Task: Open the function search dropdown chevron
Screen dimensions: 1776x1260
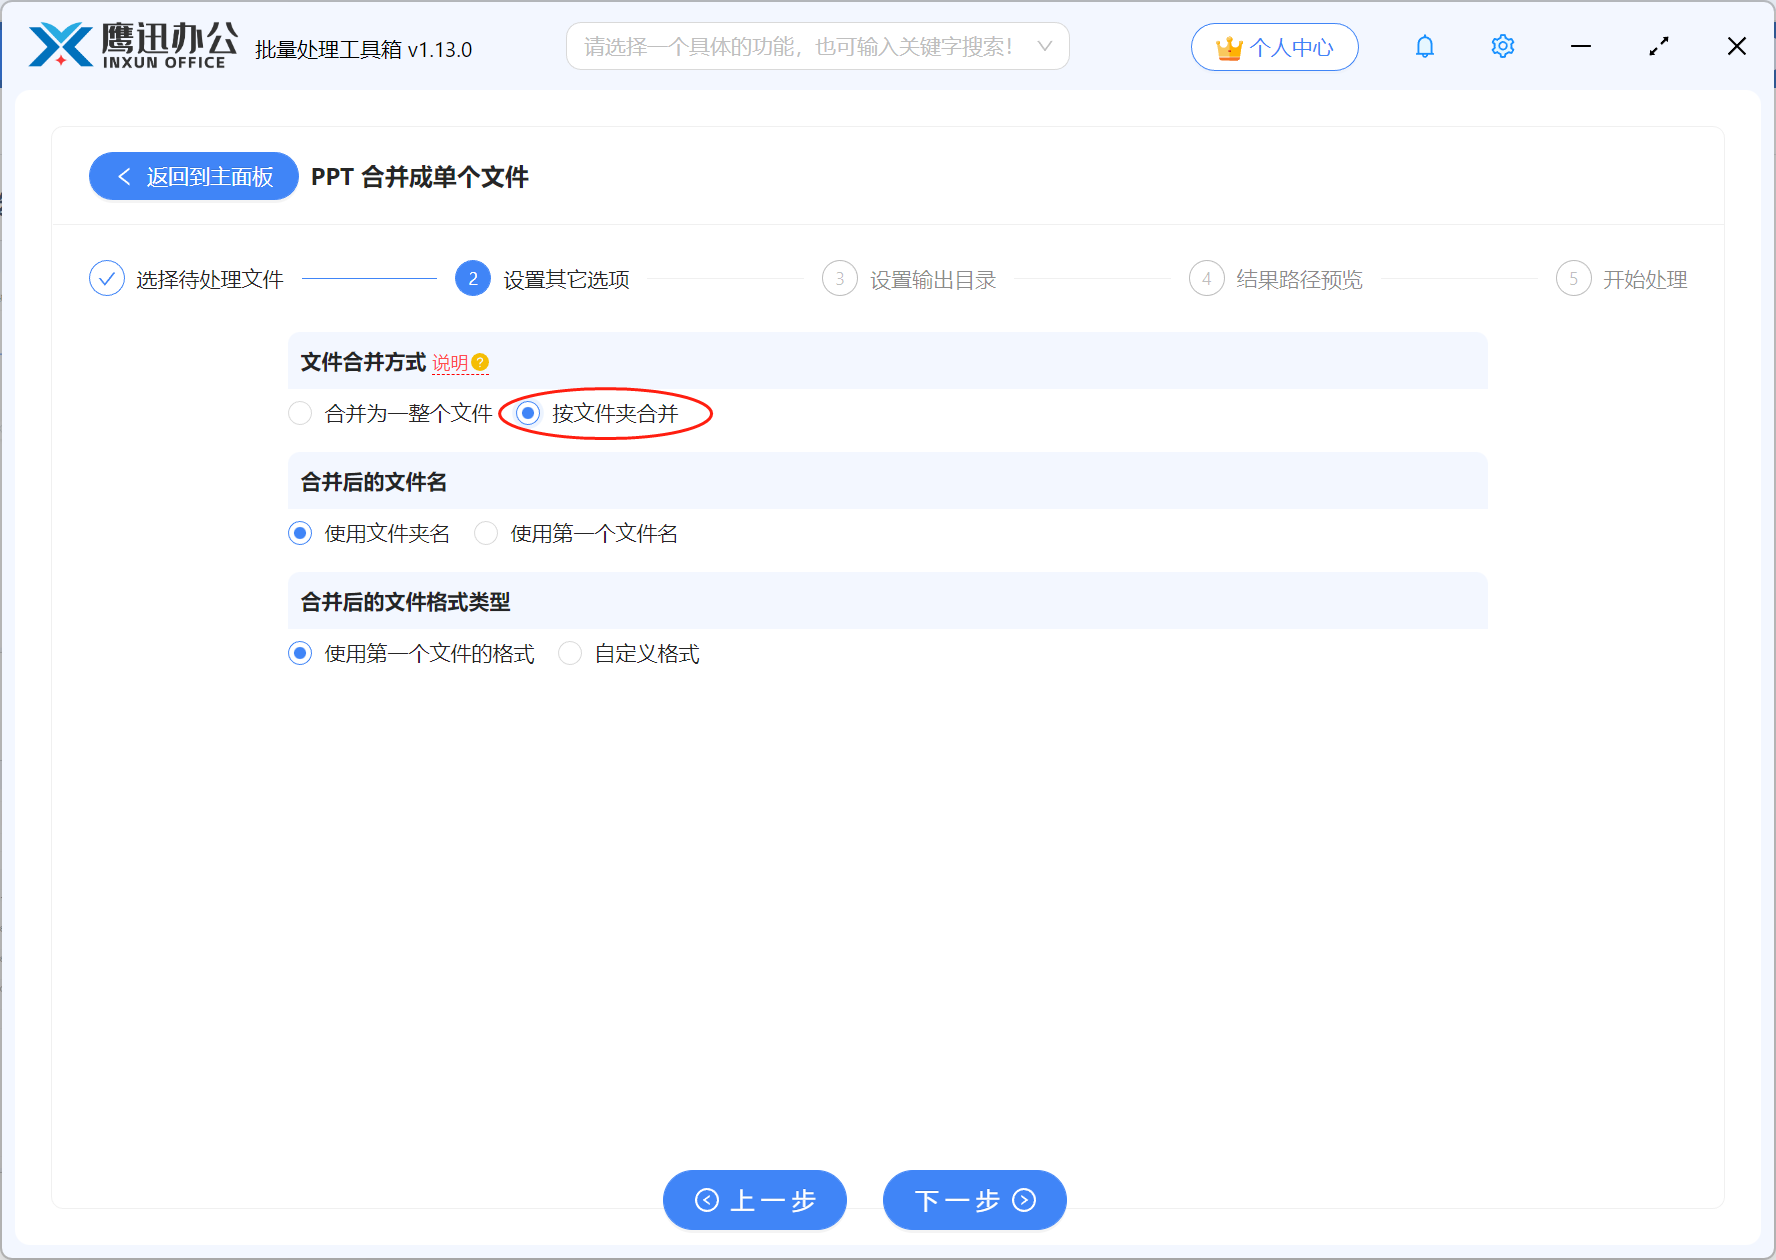Action: tap(1044, 46)
